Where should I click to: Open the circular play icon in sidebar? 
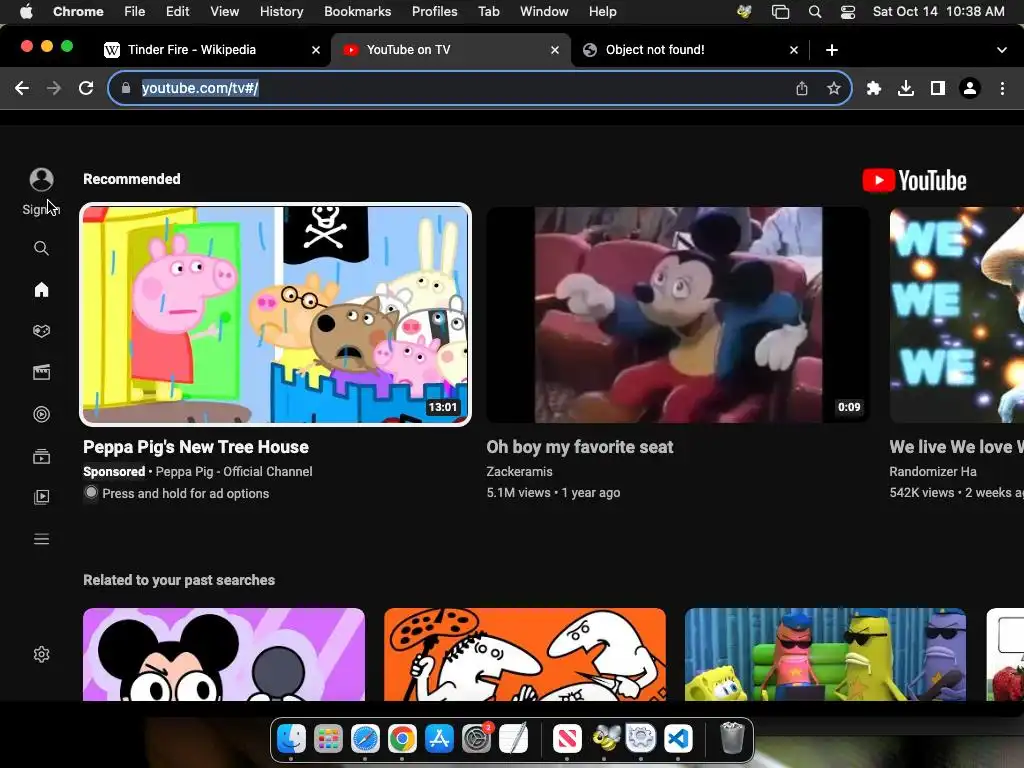click(41, 414)
